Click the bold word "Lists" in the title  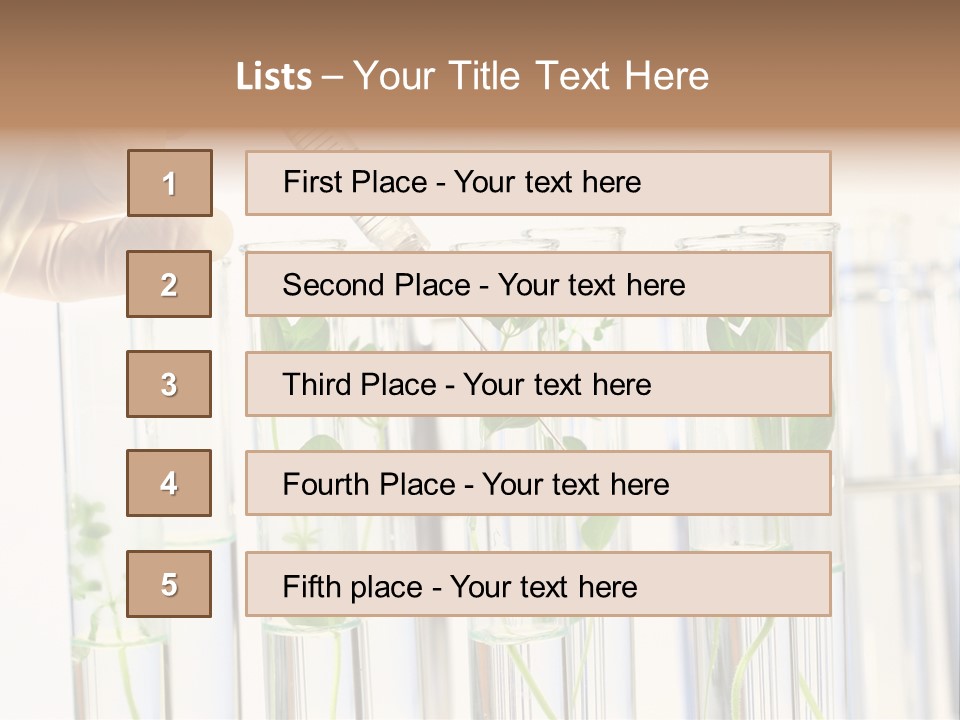[x=273, y=77]
